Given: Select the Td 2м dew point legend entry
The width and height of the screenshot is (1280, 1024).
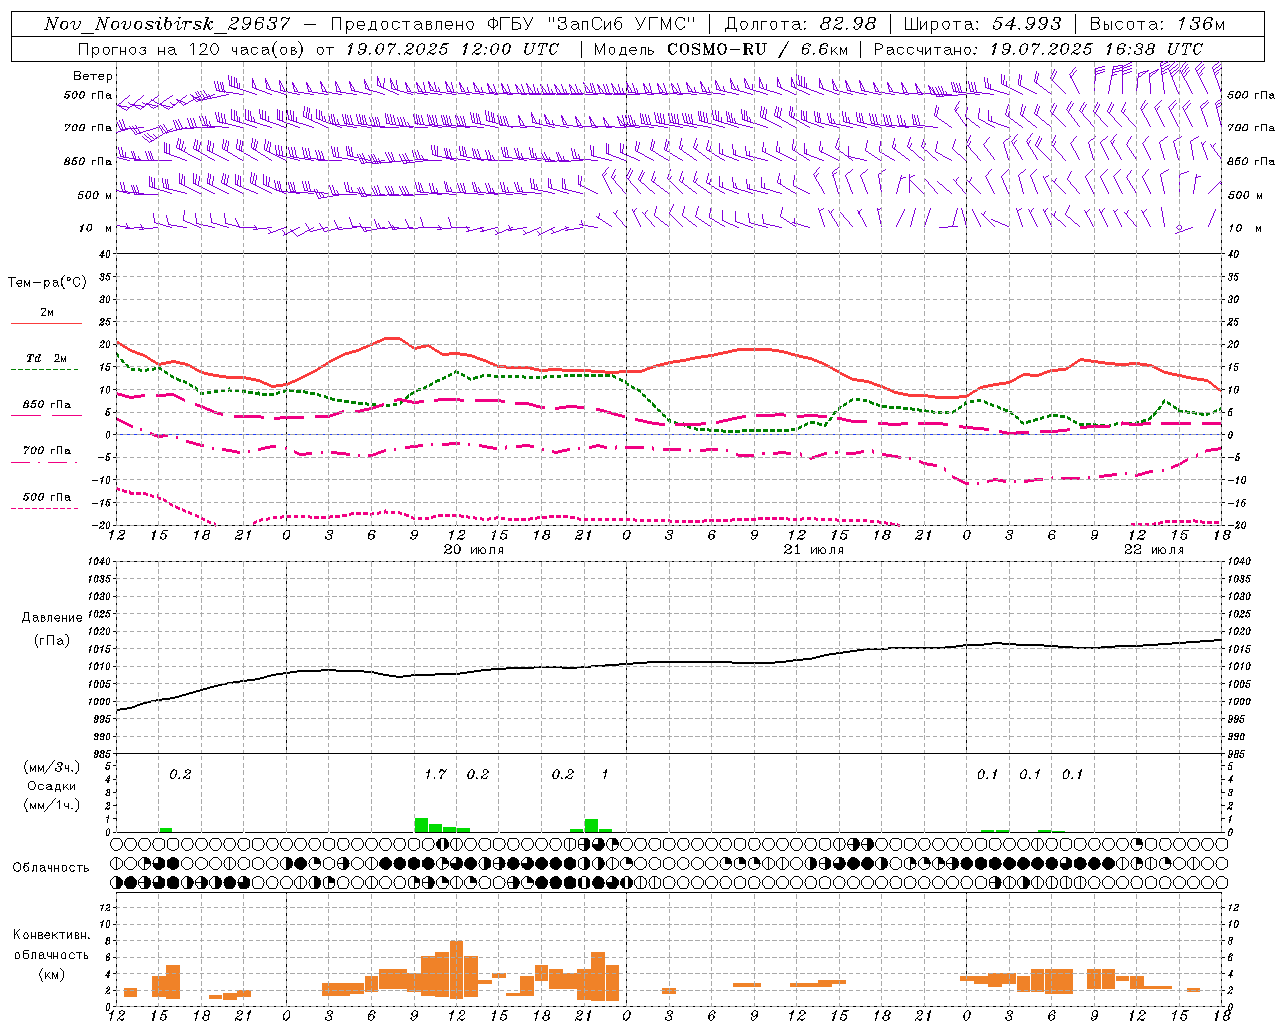Looking at the screenshot, I should click(47, 358).
